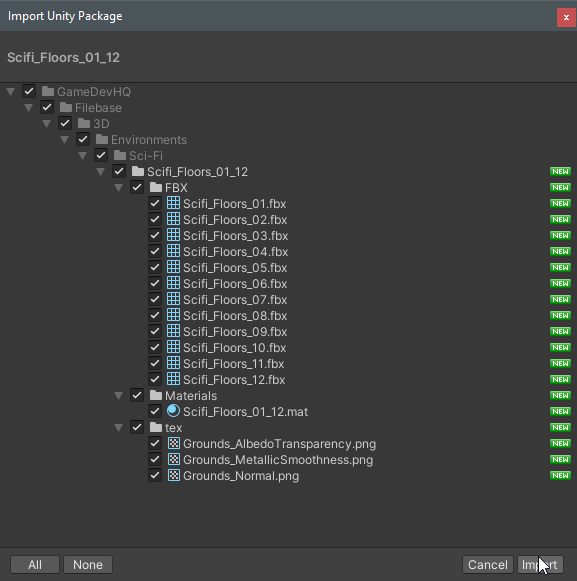Click the mesh icon of Scifi_Floors_08.fbx
Viewport: 577px width, 581px height.
point(173,315)
